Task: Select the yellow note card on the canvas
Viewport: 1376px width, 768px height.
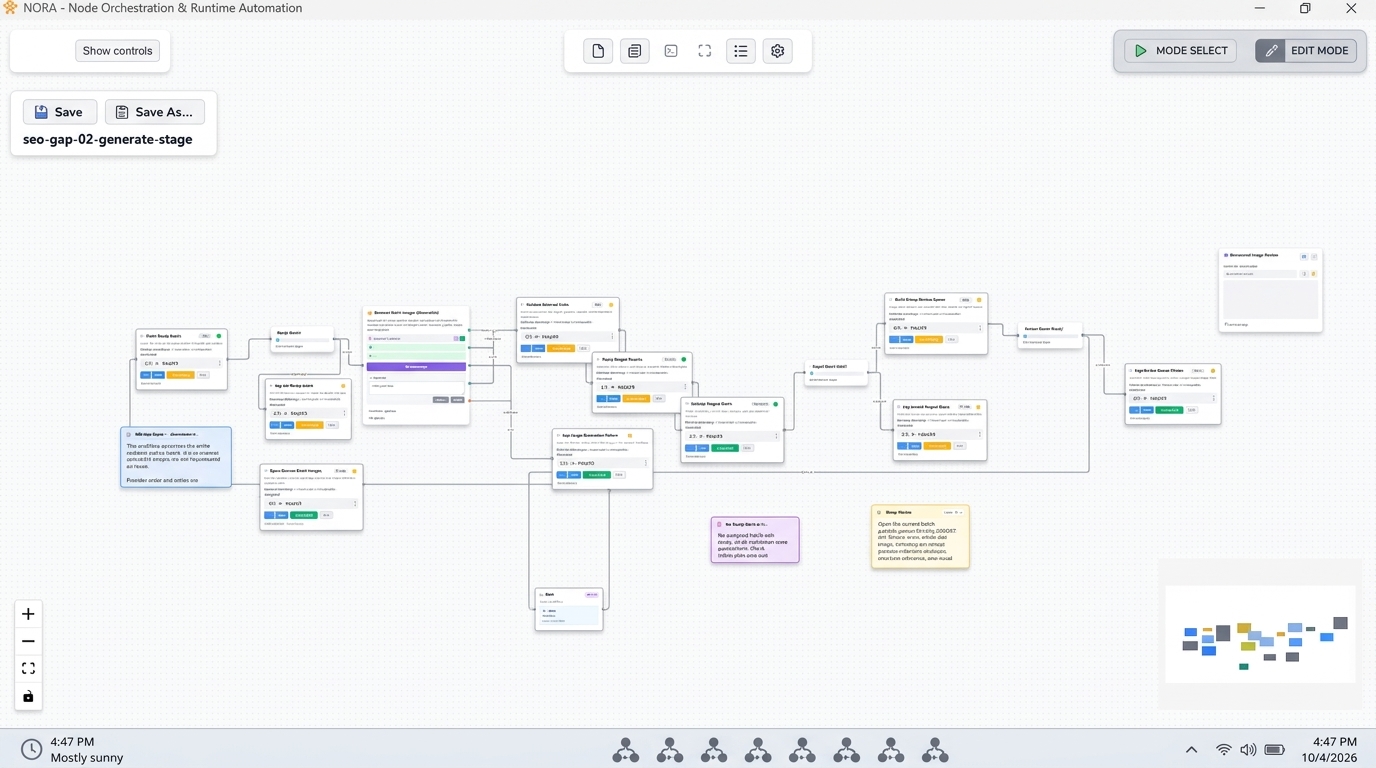Action: (x=920, y=537)
